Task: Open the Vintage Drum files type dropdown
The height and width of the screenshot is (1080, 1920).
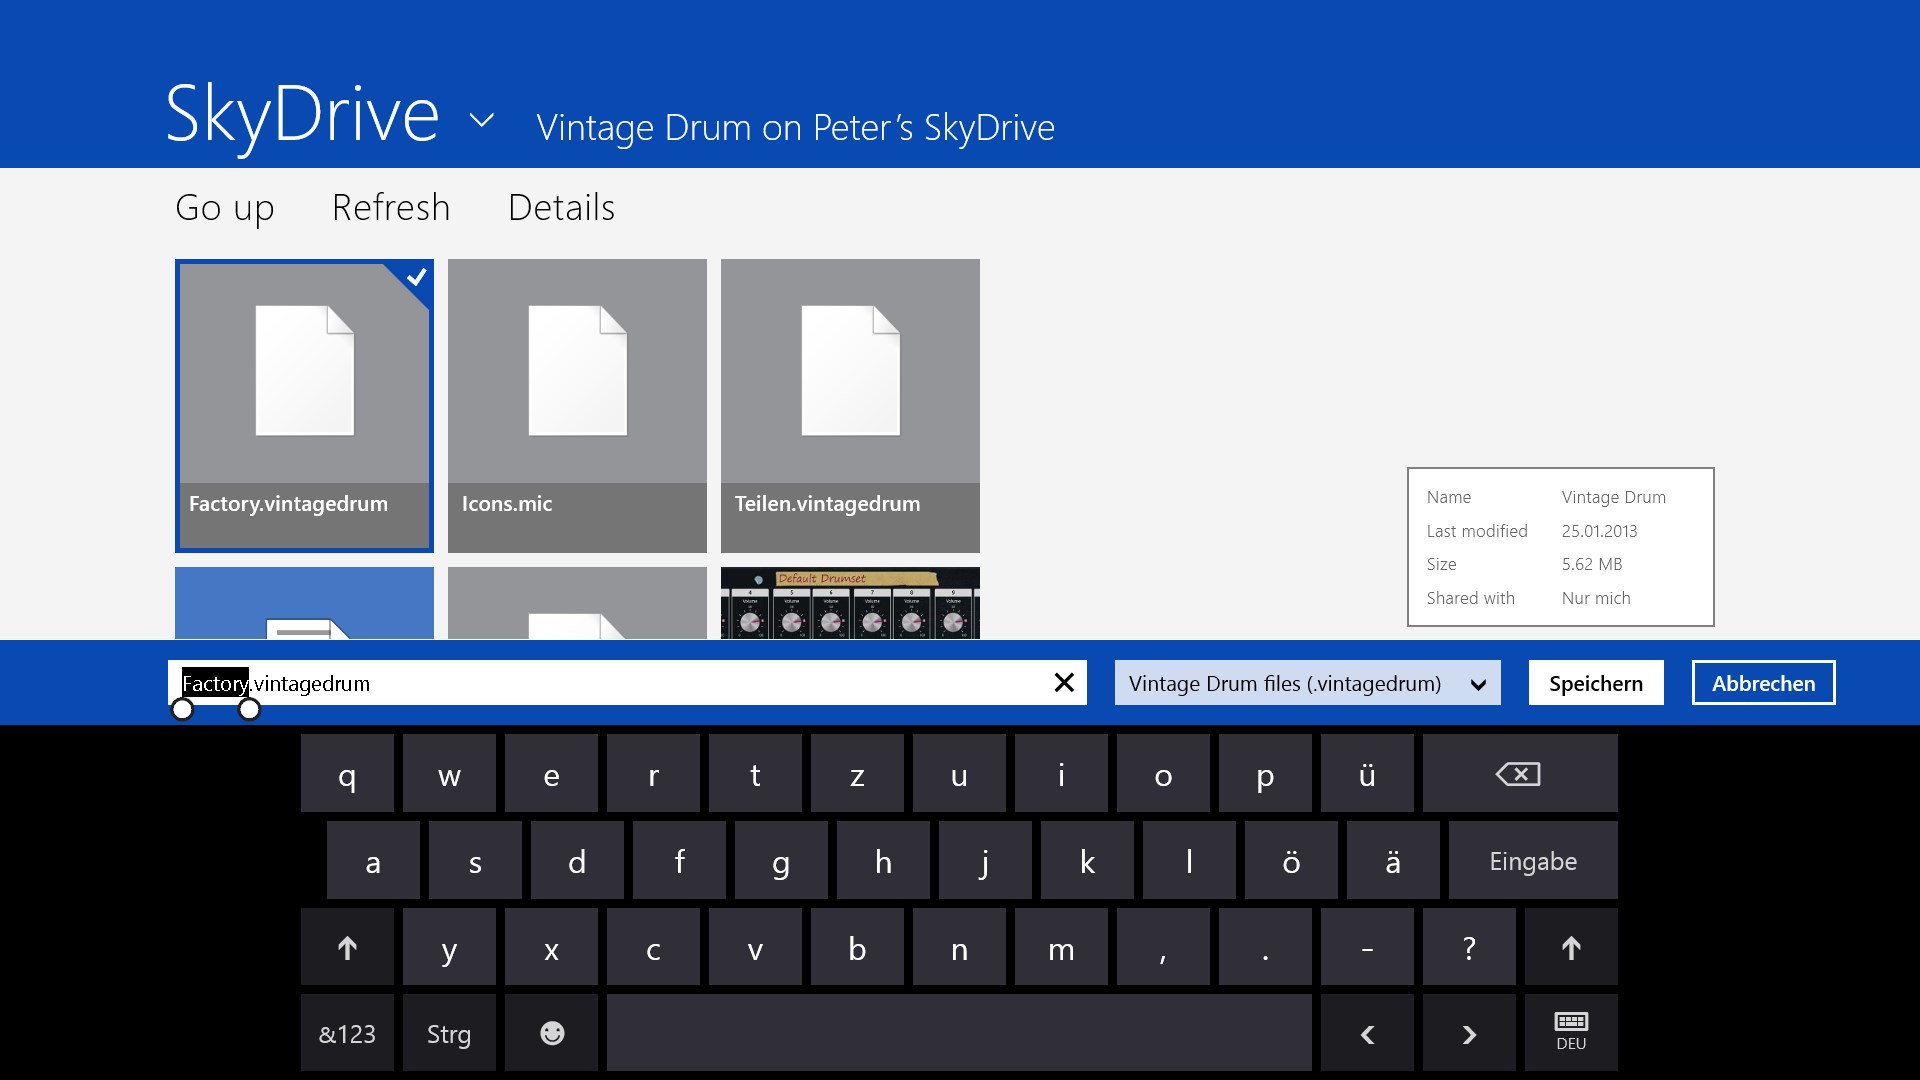Action: pyautogui.click(x=1307, y=683)
